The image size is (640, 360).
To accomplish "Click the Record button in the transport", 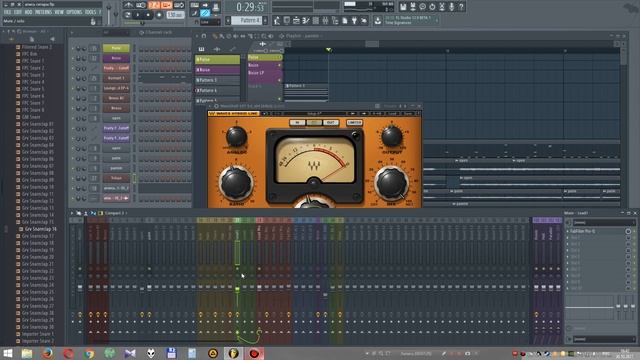I will [x=159, y=15].
